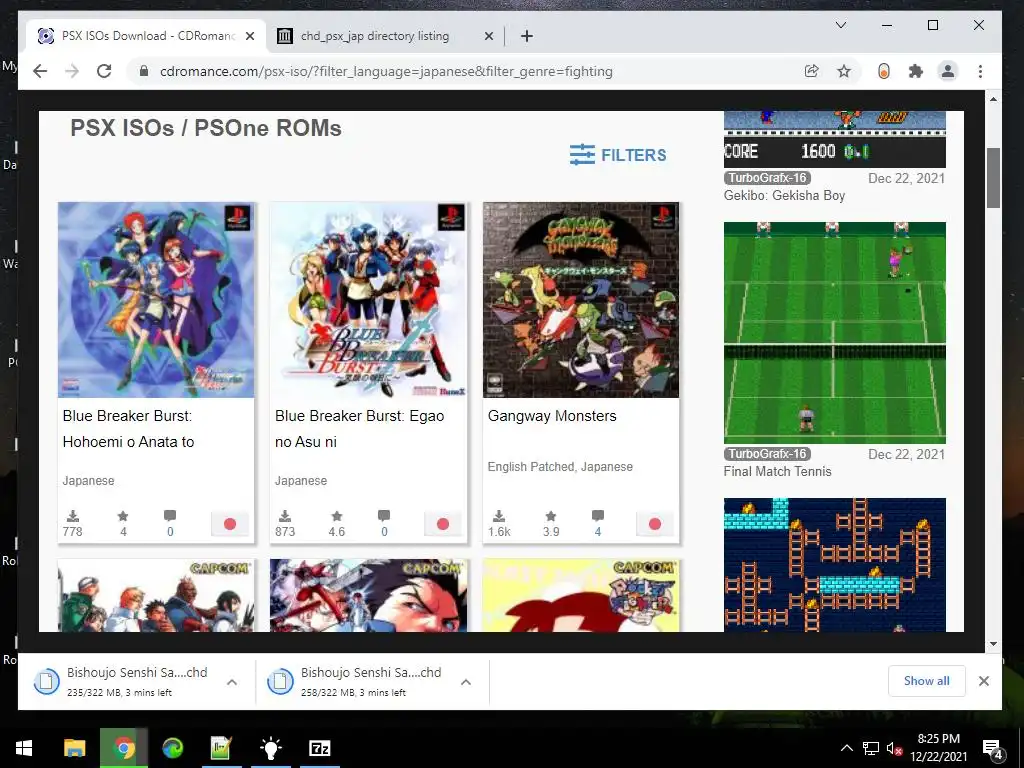Click the download icon showing 873
Viewport: 1024px width, 768px height.
click(x=285, y=516)
